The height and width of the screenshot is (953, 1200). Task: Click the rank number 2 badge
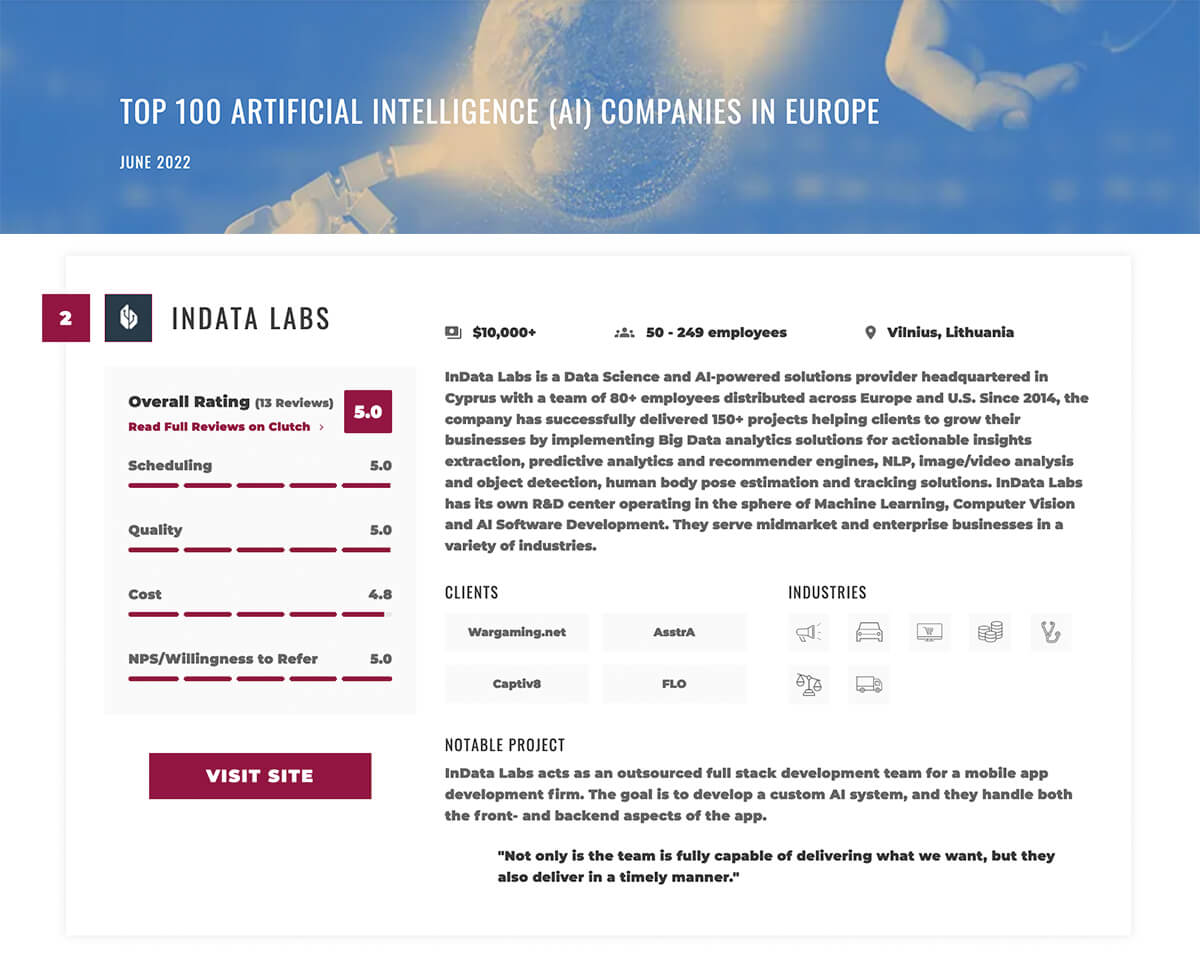pyautogui.click(x=66, y=318)
